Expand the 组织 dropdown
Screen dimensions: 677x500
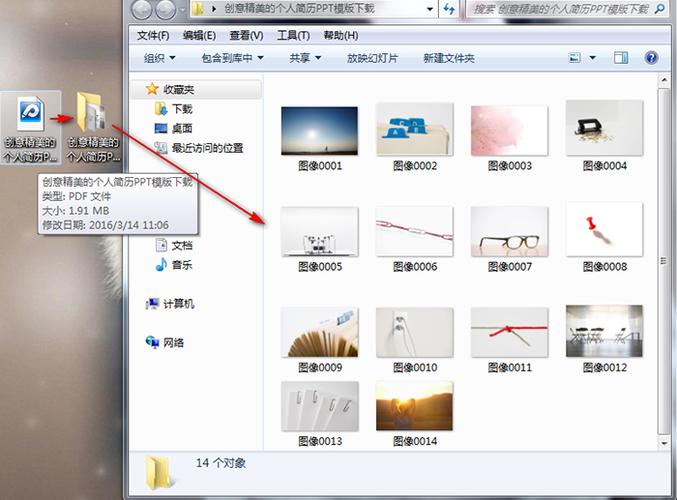(x=159, y=58)
